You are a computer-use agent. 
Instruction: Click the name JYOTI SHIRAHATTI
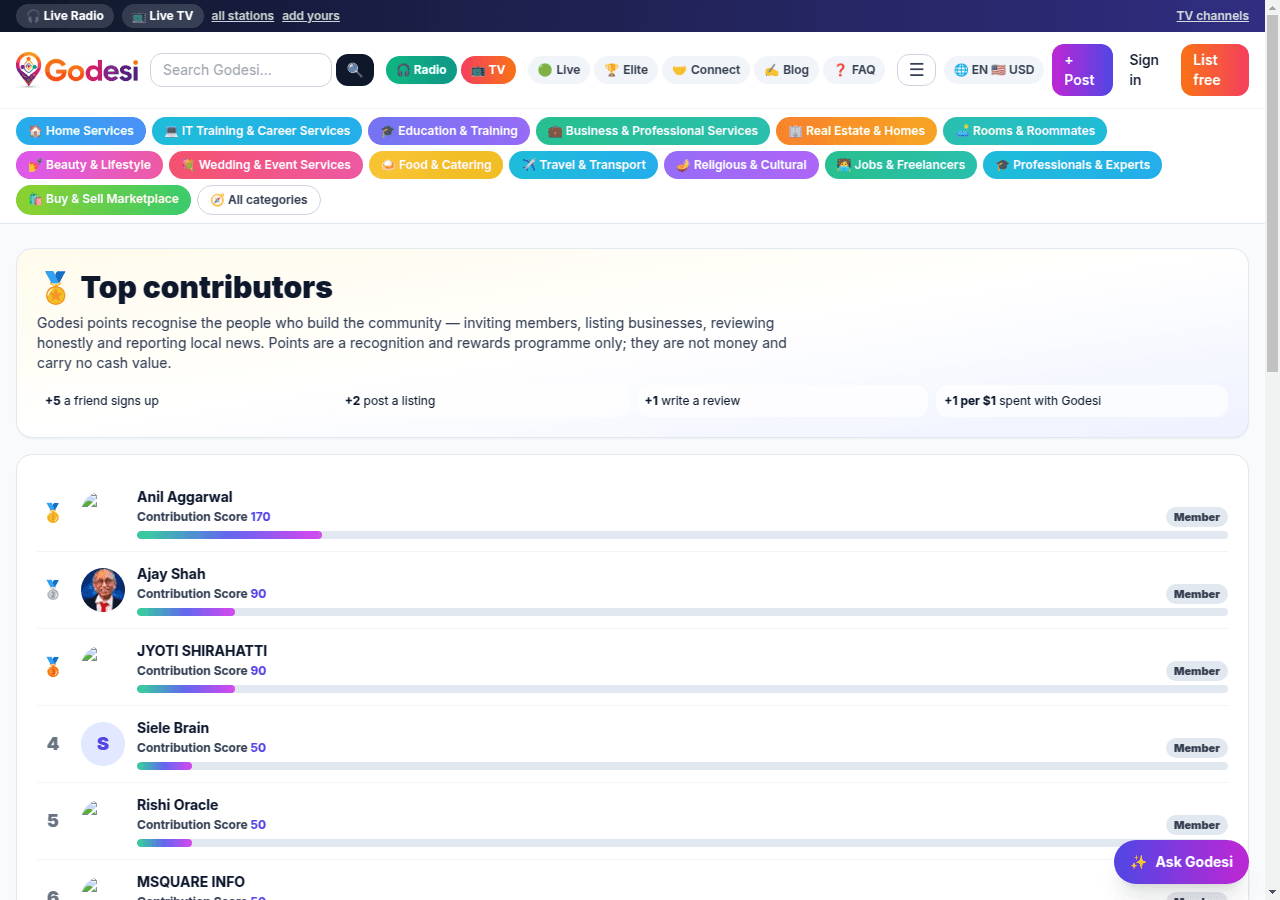(202, 651)
